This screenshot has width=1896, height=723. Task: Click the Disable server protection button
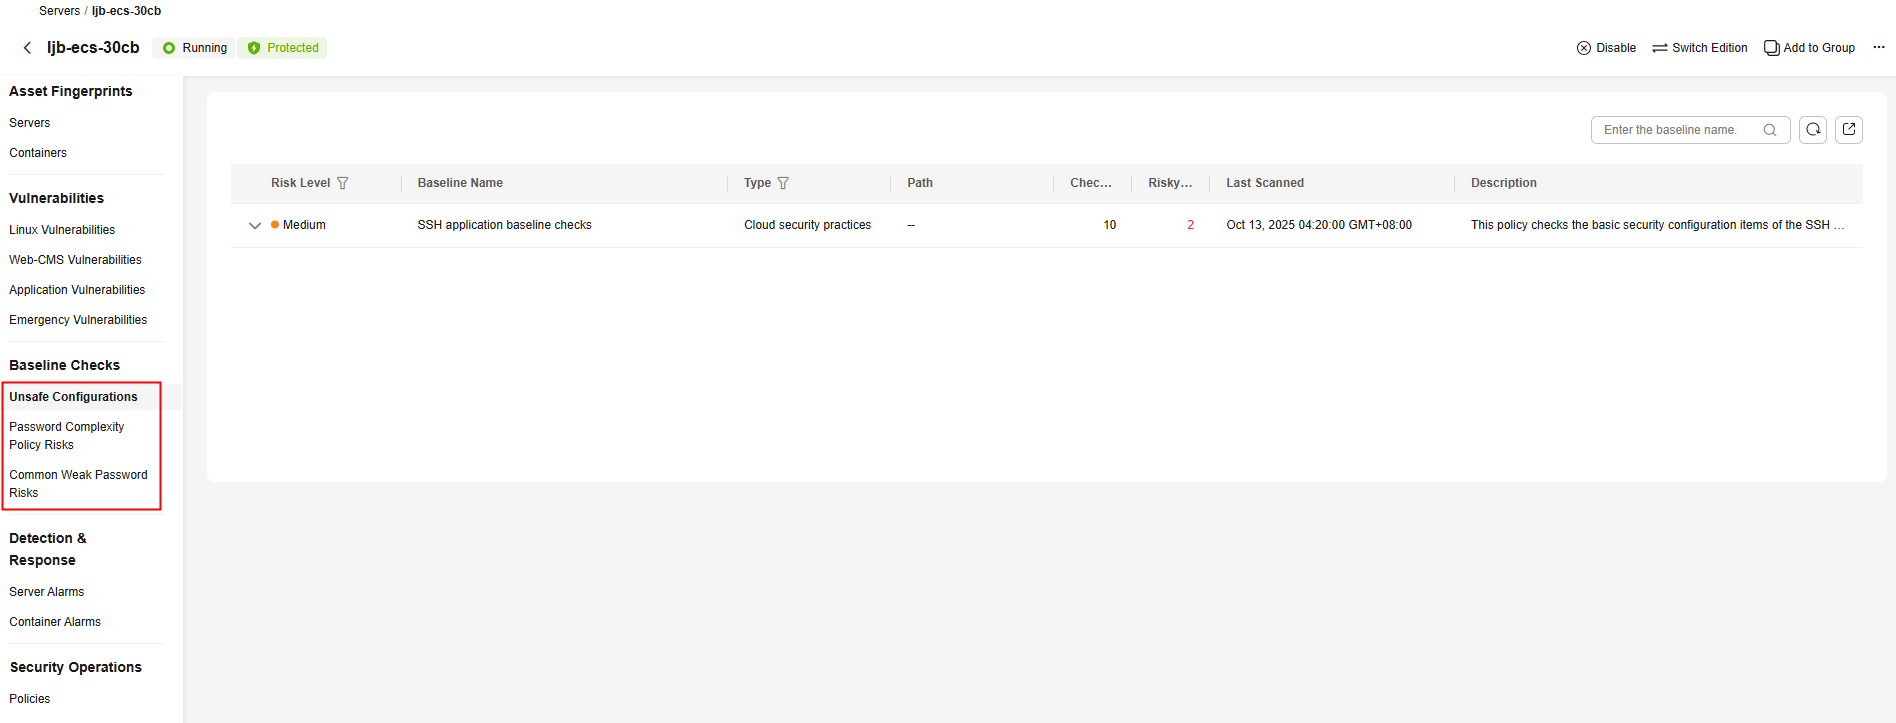click(x=1606, y=48)
